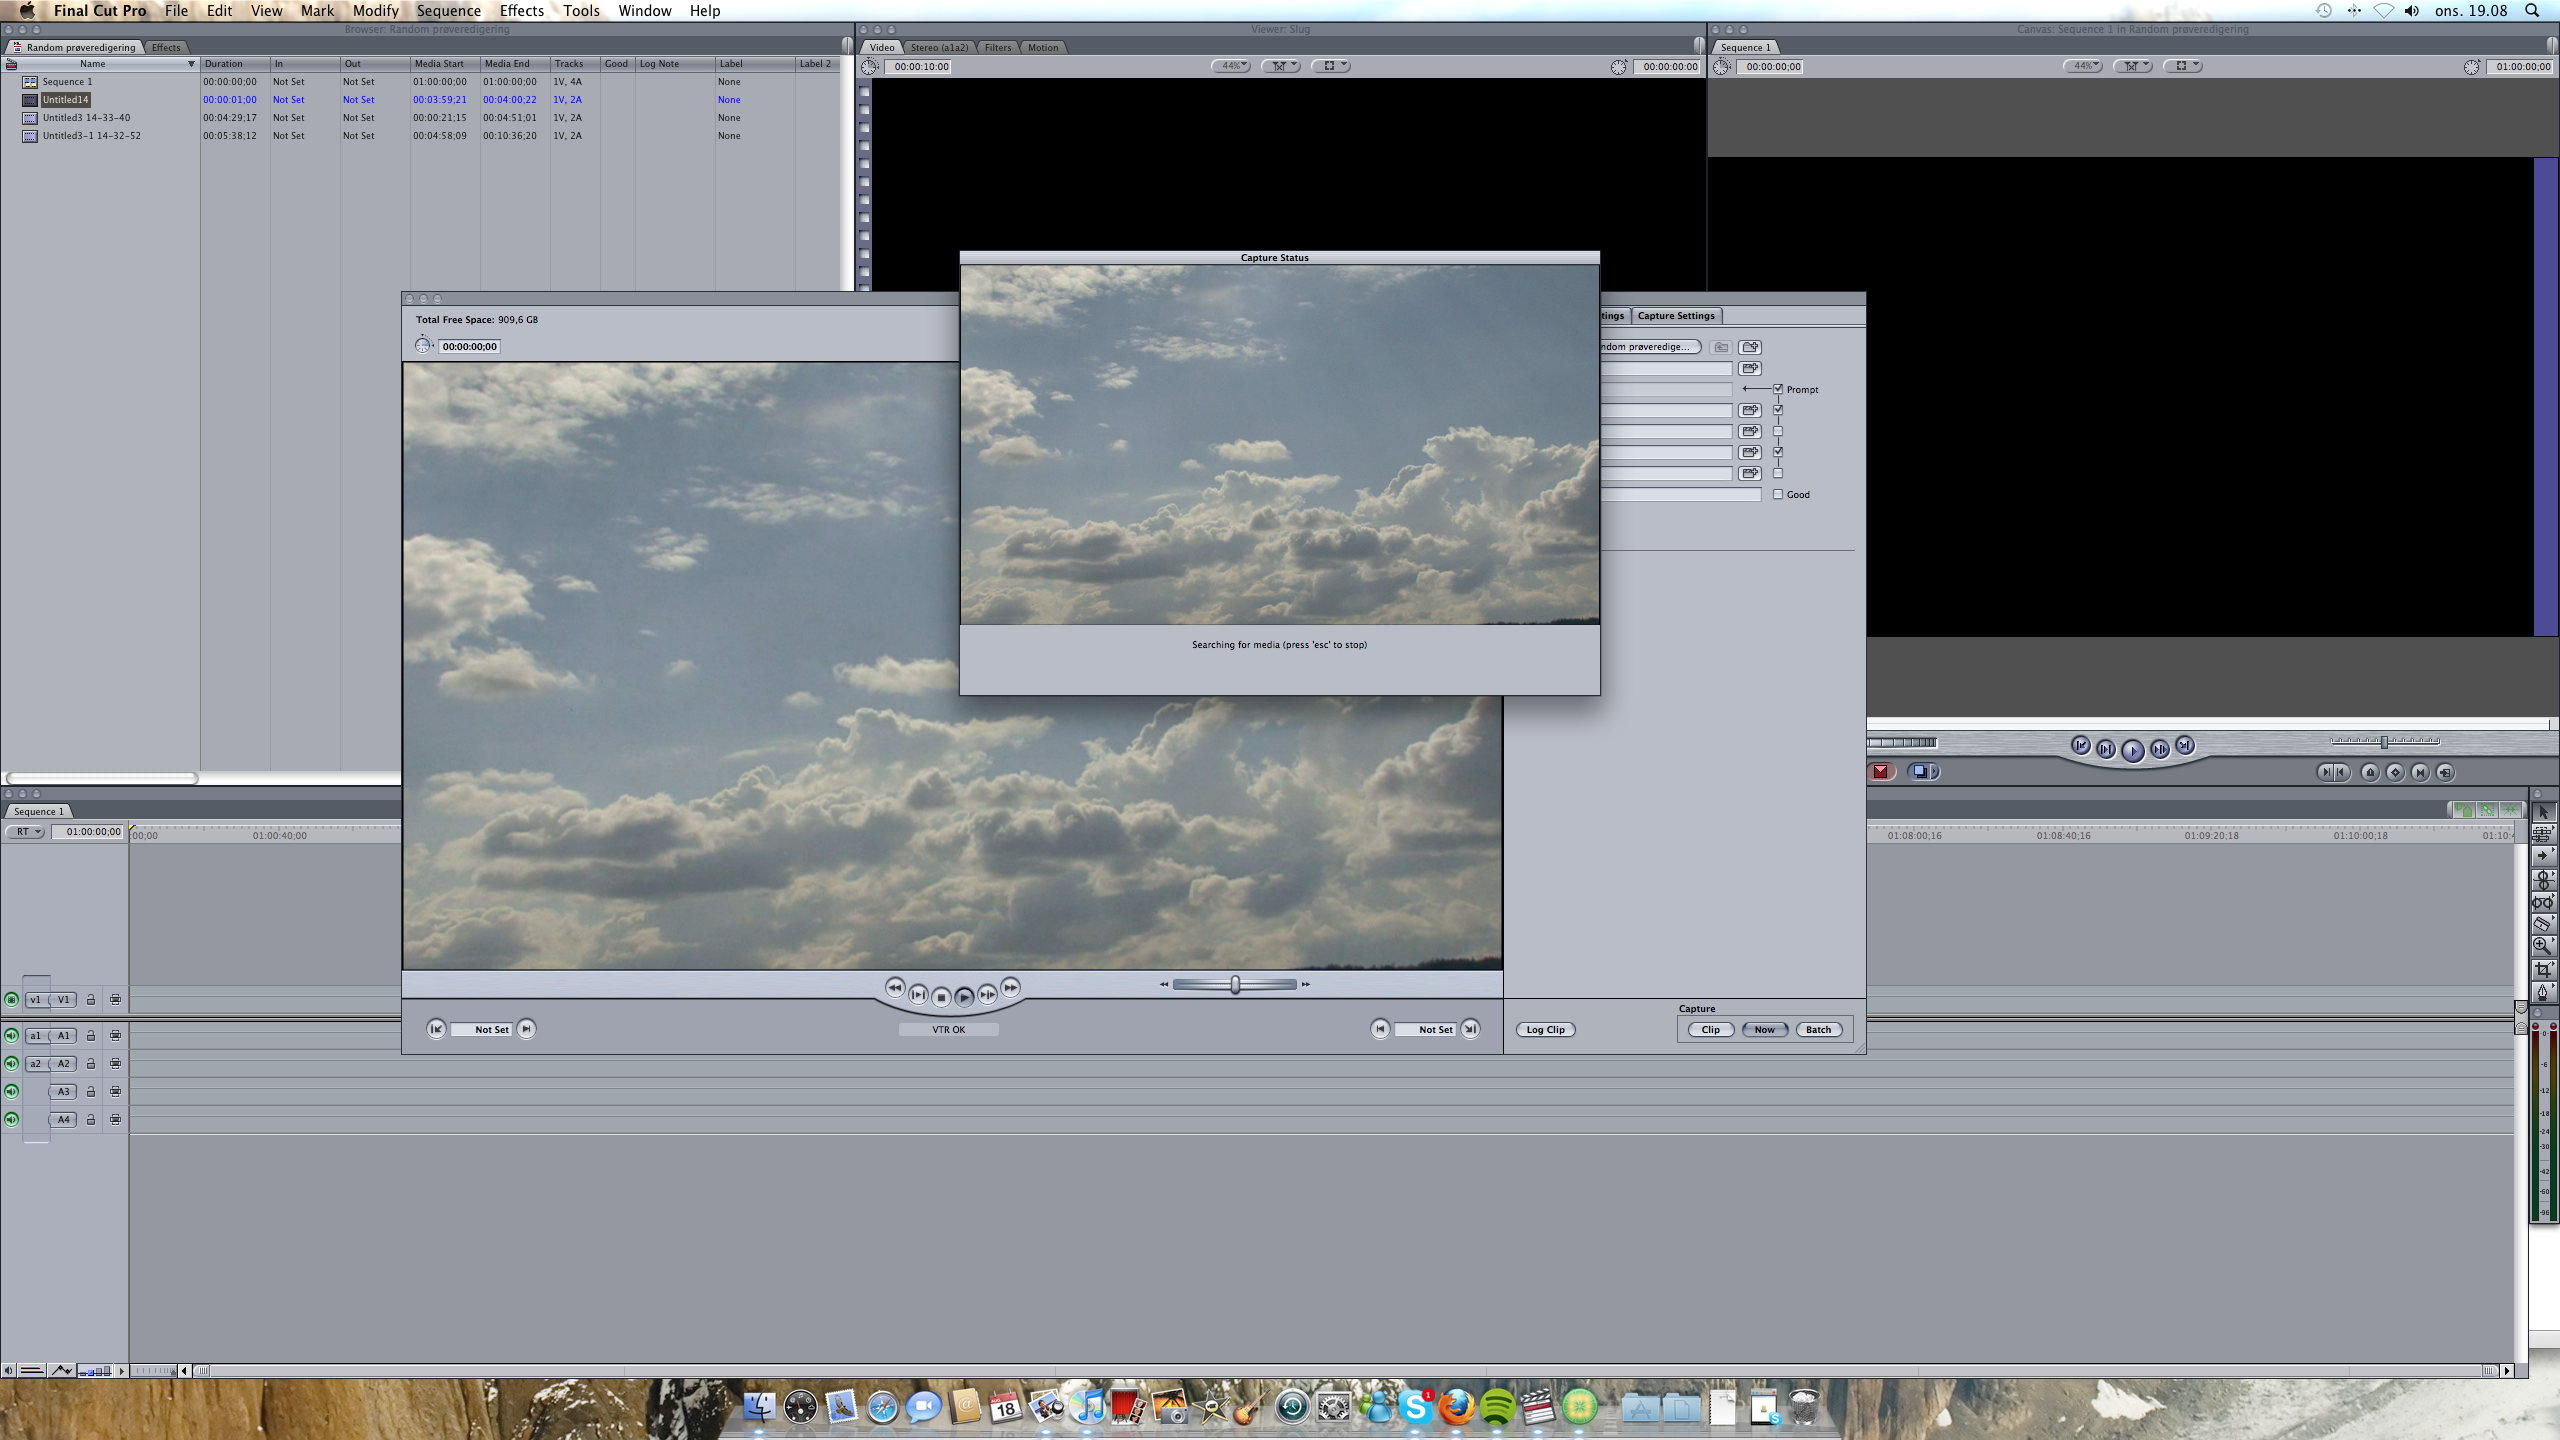Click Canvas Mark Clip button
The width and height of the screenshot is (2560, 1440).
point(2420,772)
